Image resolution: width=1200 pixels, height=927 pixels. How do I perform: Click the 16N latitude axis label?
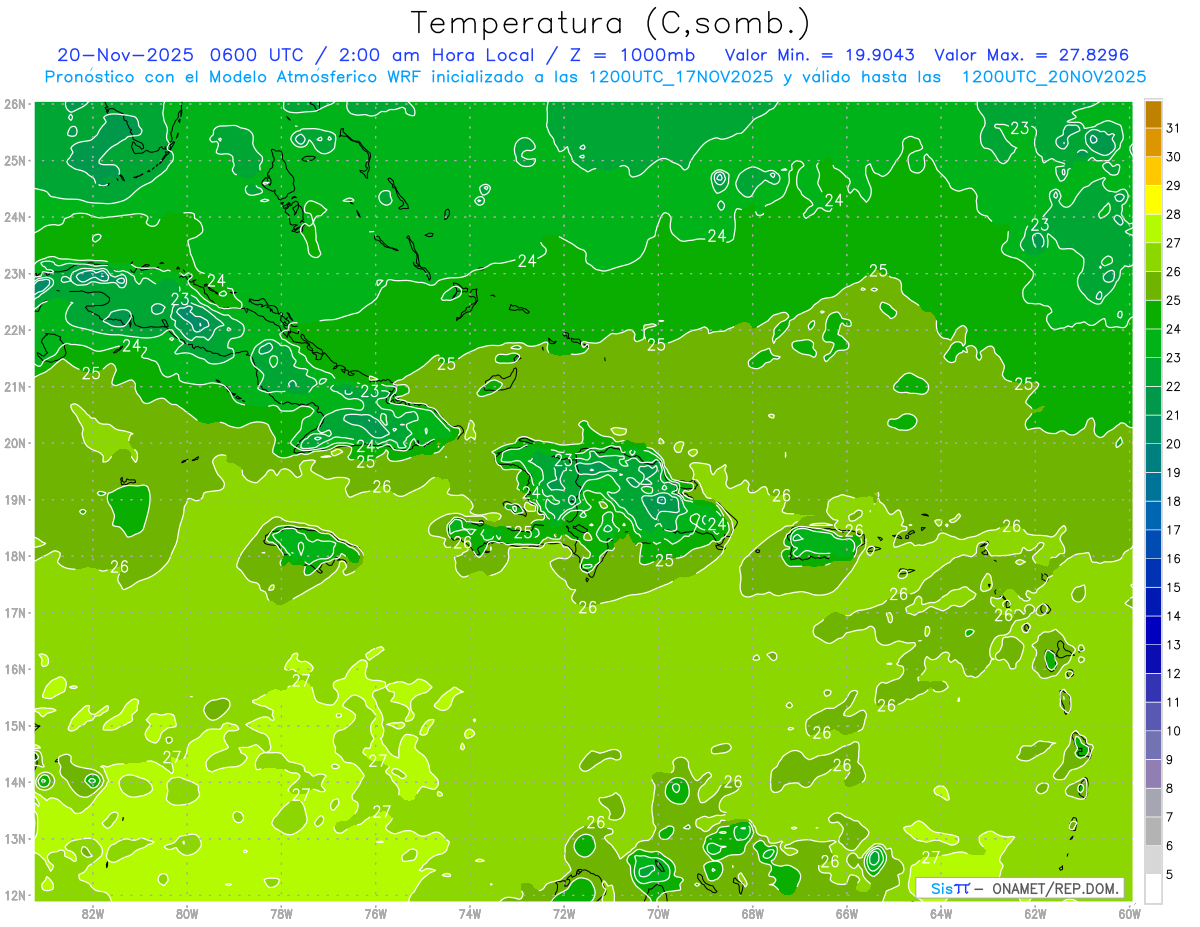coord(14,669)
